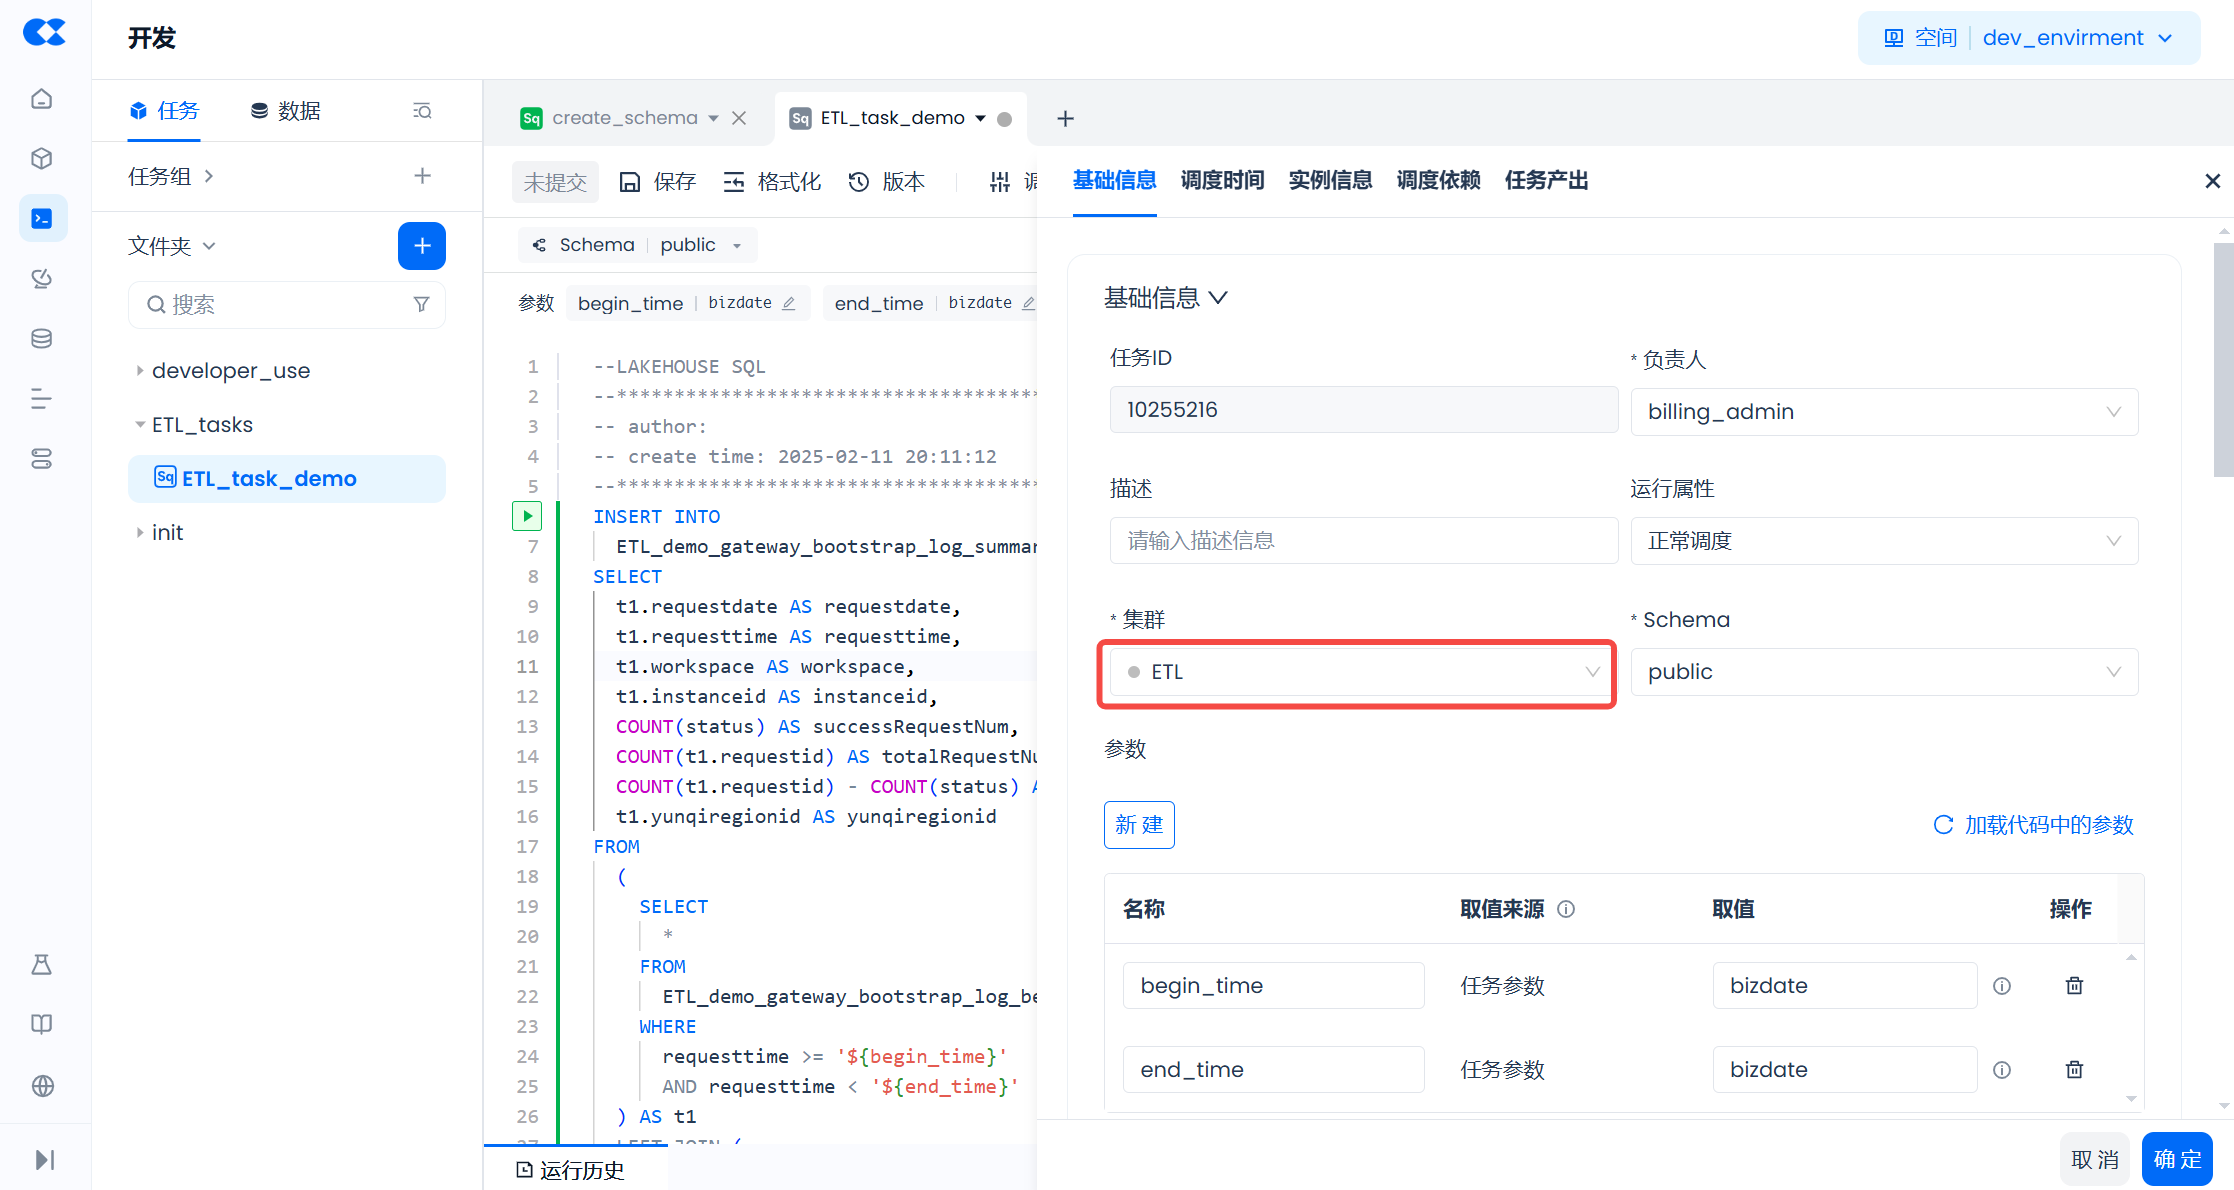Delete the begin_time parameter row
Image resolution: width=2234 pixels, height=1190 pixels.
(x=2074, y=986)
